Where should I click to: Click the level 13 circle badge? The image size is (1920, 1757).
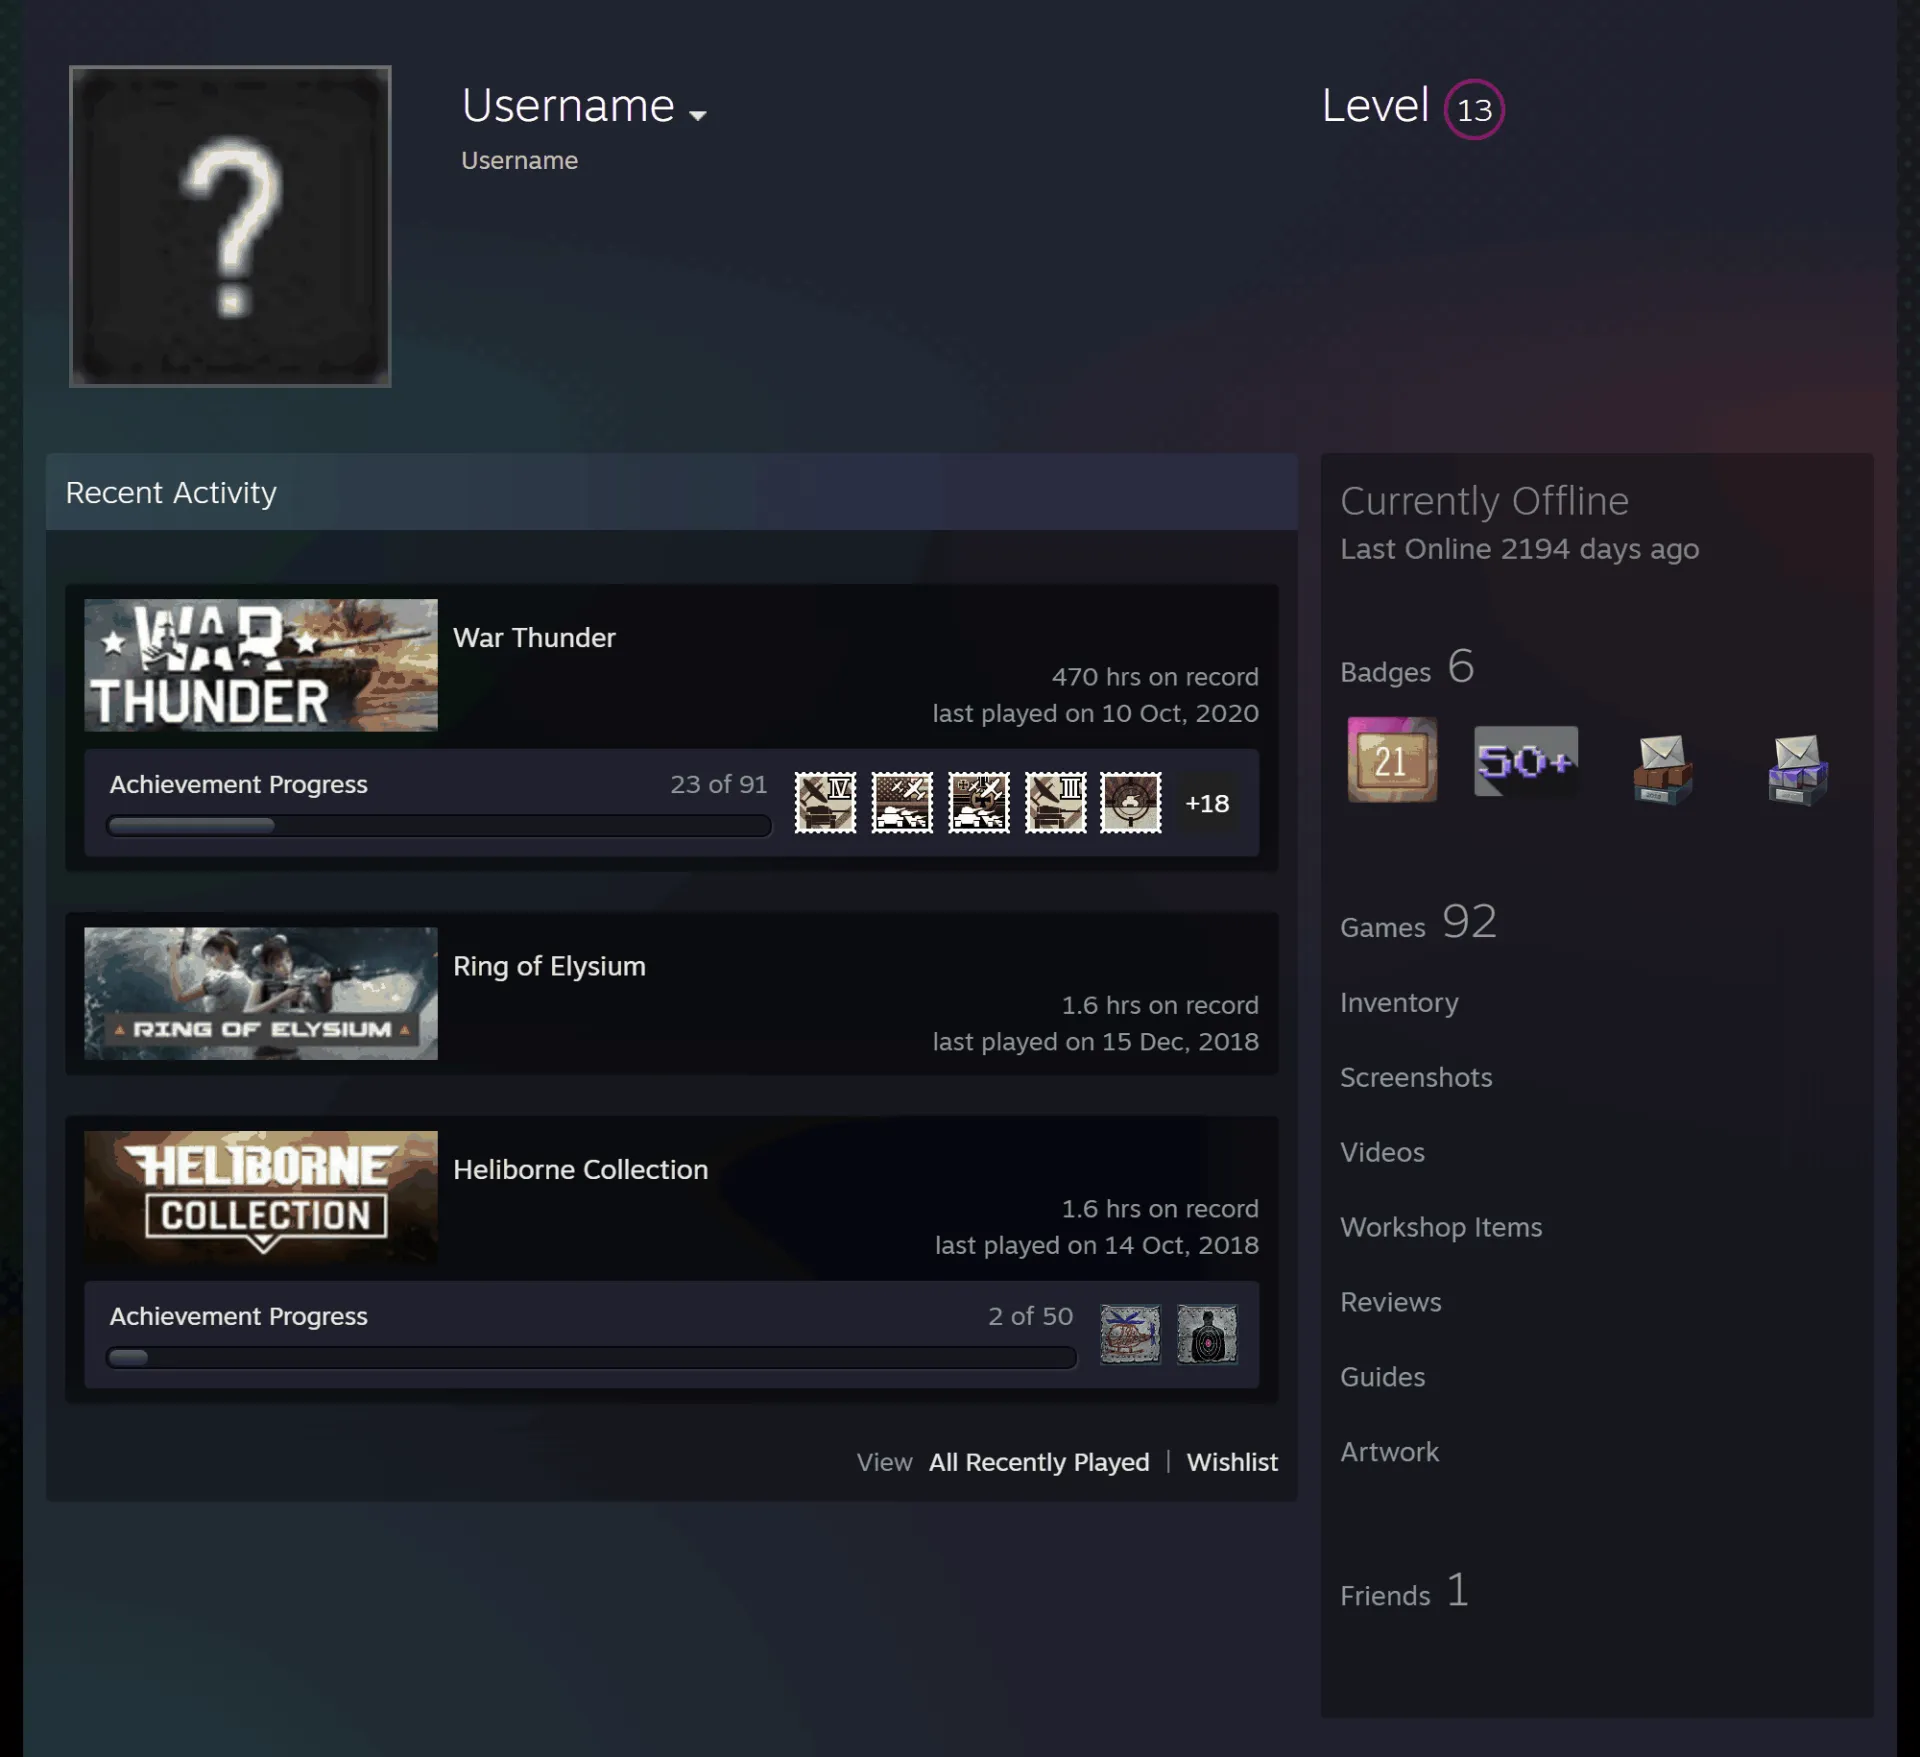pyautogui.click(x=1474, y=109)
